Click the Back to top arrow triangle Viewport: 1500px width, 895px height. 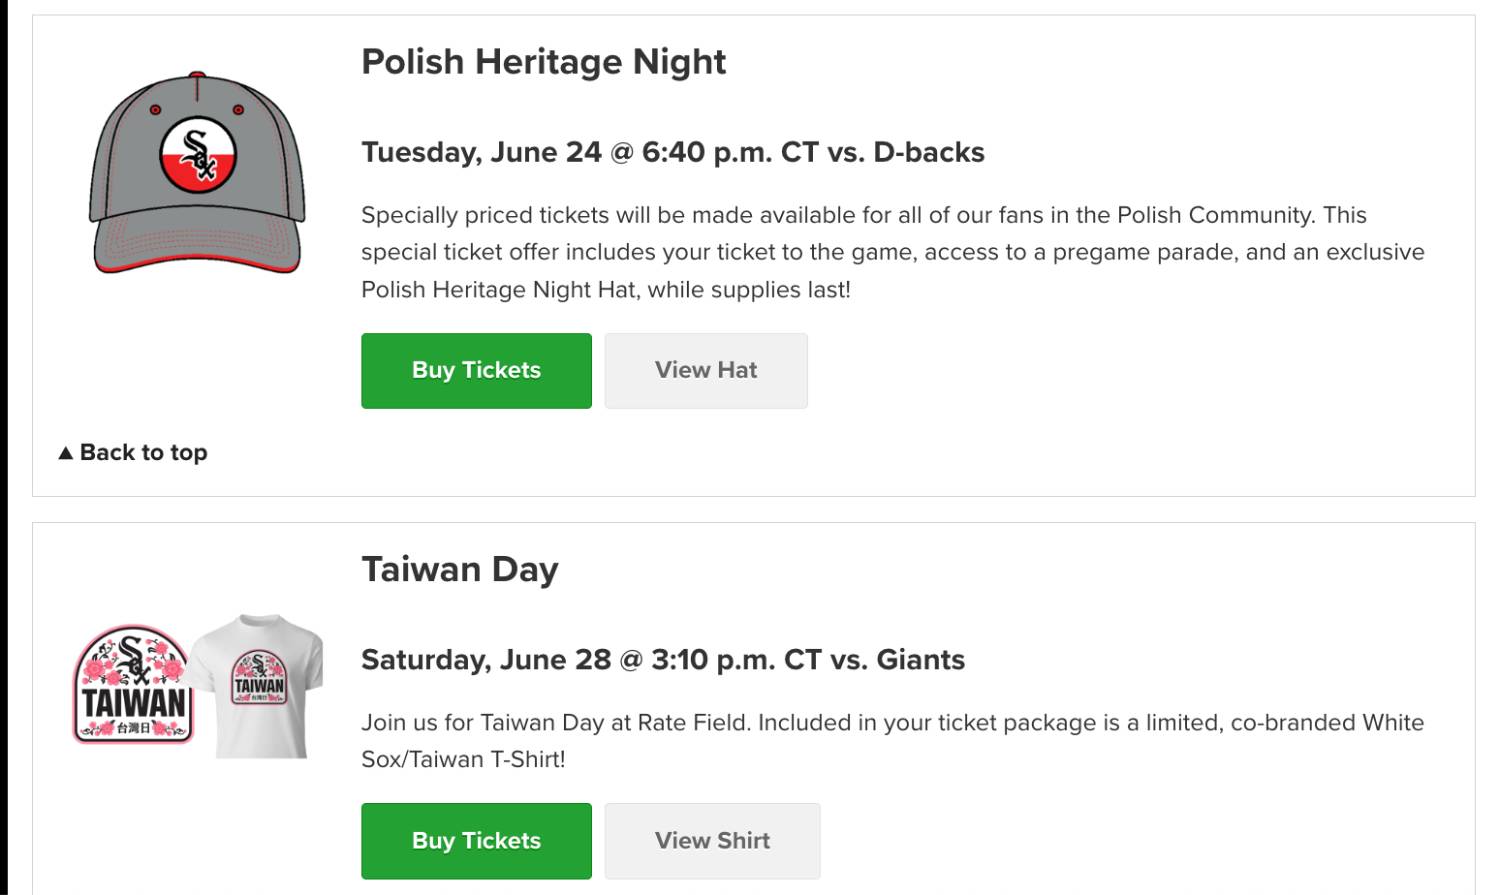(x=66, y=453)
